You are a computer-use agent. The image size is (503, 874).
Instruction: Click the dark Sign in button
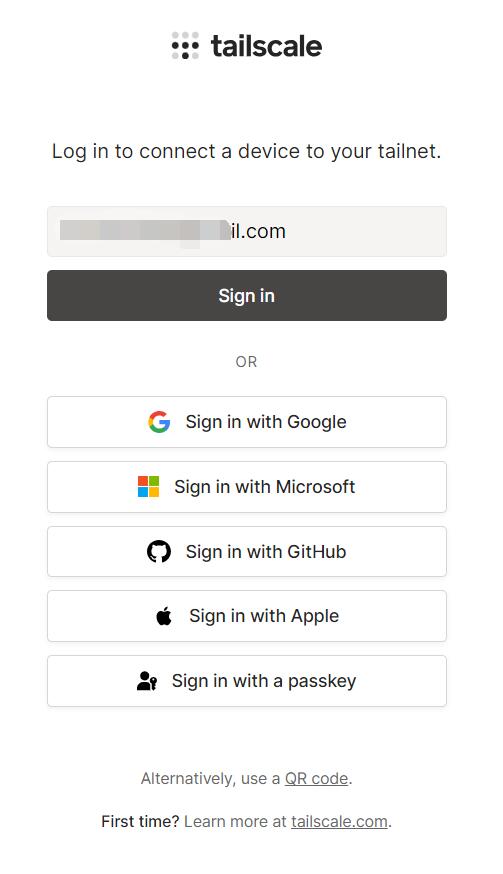[x=246, y=295]
